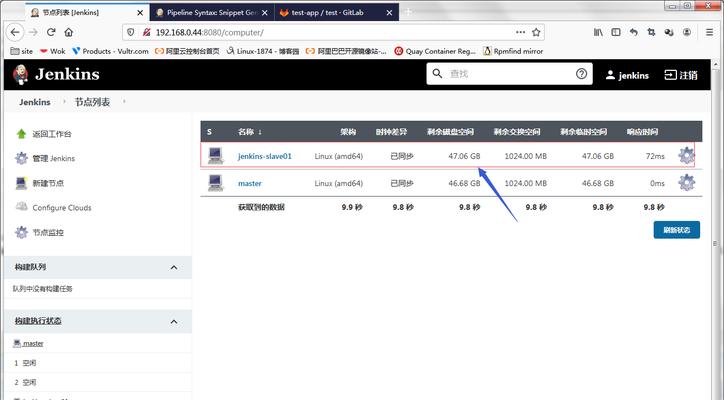Open Firefox library icon
Viewport: 724px width, 400px height.
(598, 32)
